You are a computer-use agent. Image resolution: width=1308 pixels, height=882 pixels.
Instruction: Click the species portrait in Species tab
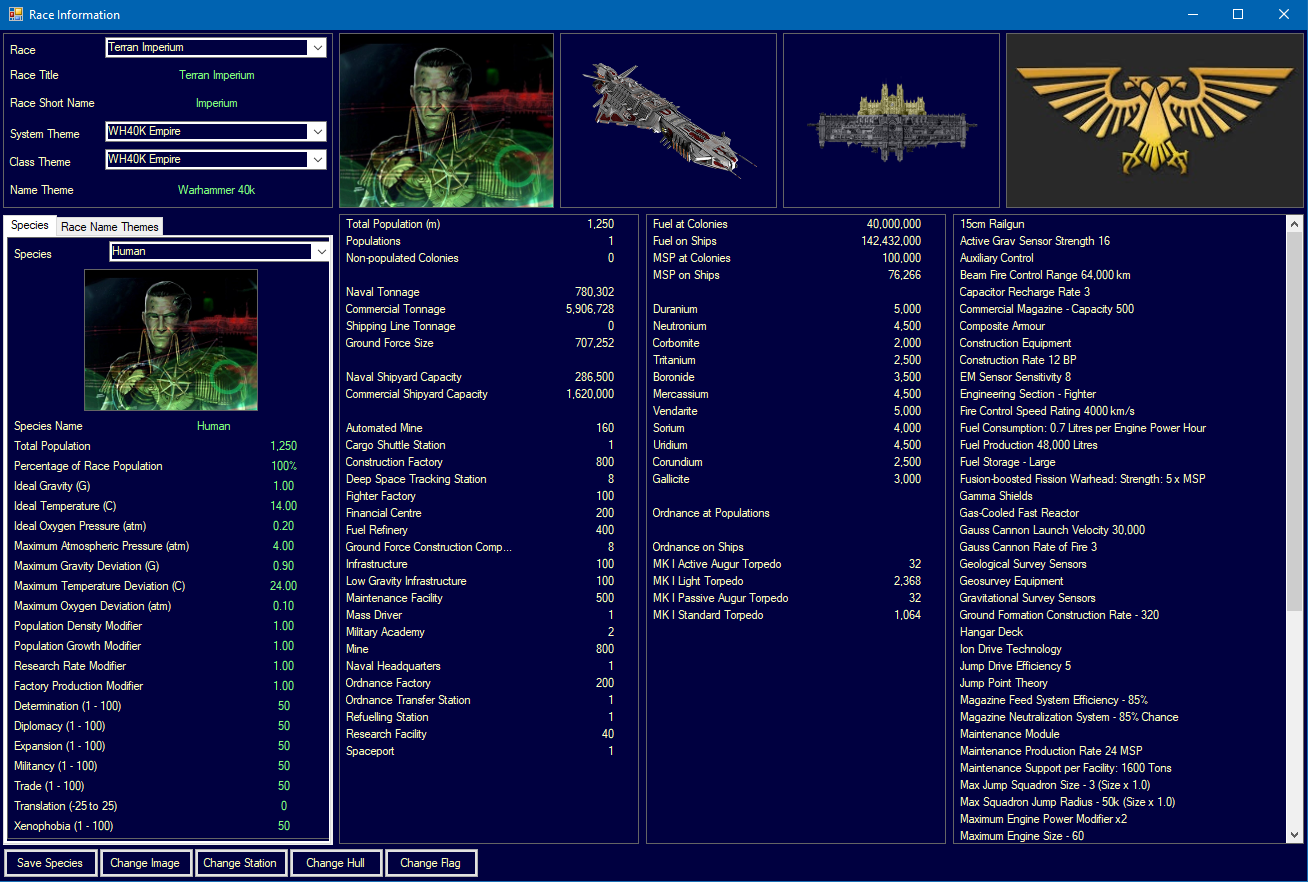171,340
